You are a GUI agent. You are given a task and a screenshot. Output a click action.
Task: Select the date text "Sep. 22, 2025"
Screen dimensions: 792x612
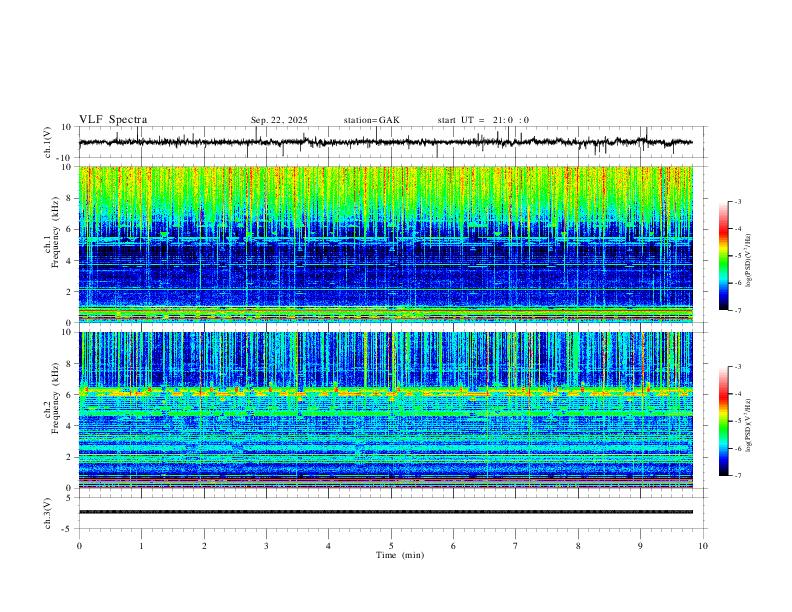pos(279,120)
